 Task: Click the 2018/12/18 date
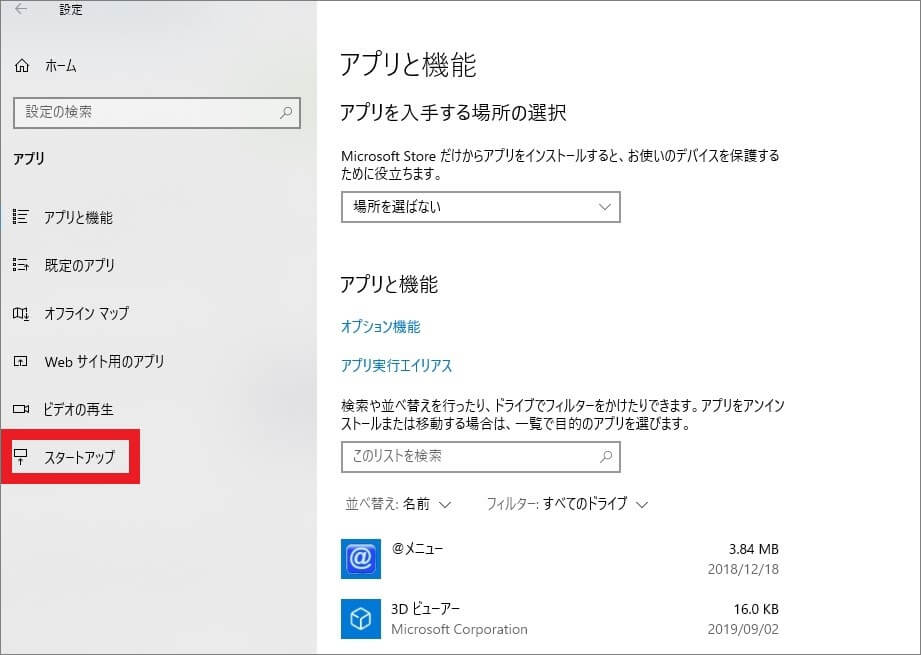click(743, 569)
